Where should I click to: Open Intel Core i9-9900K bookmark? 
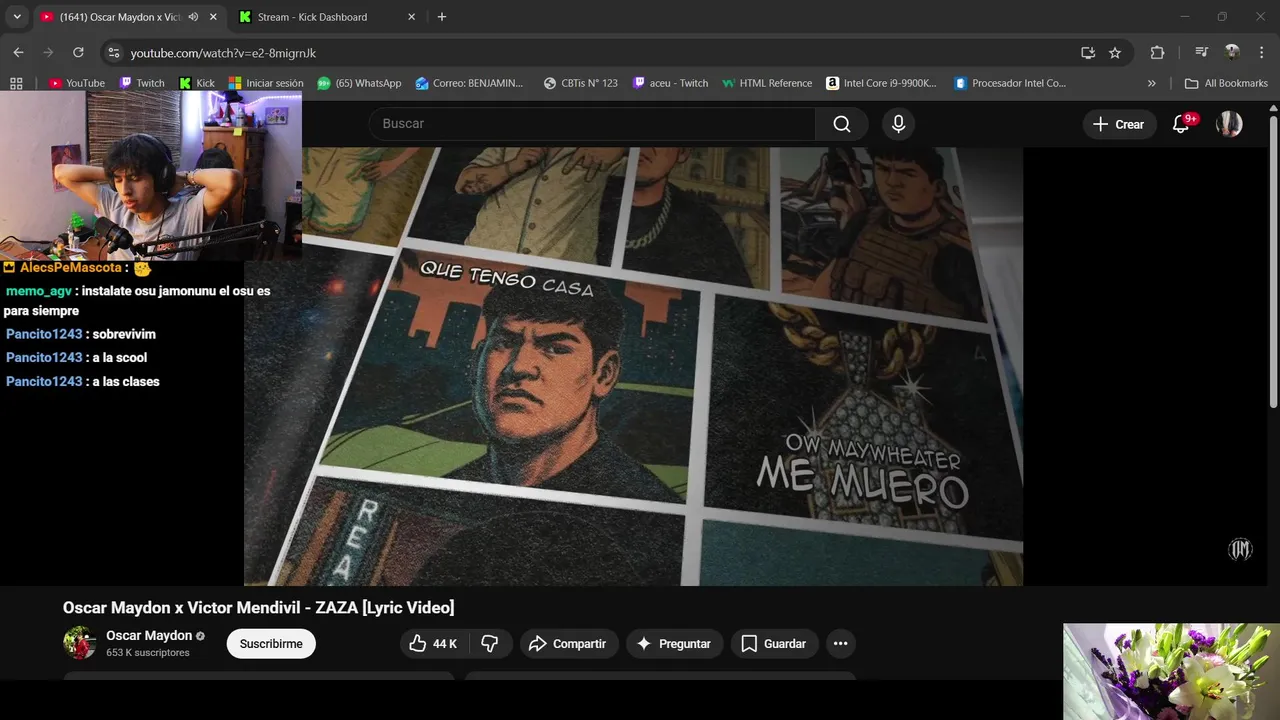(x=881, y=83)
